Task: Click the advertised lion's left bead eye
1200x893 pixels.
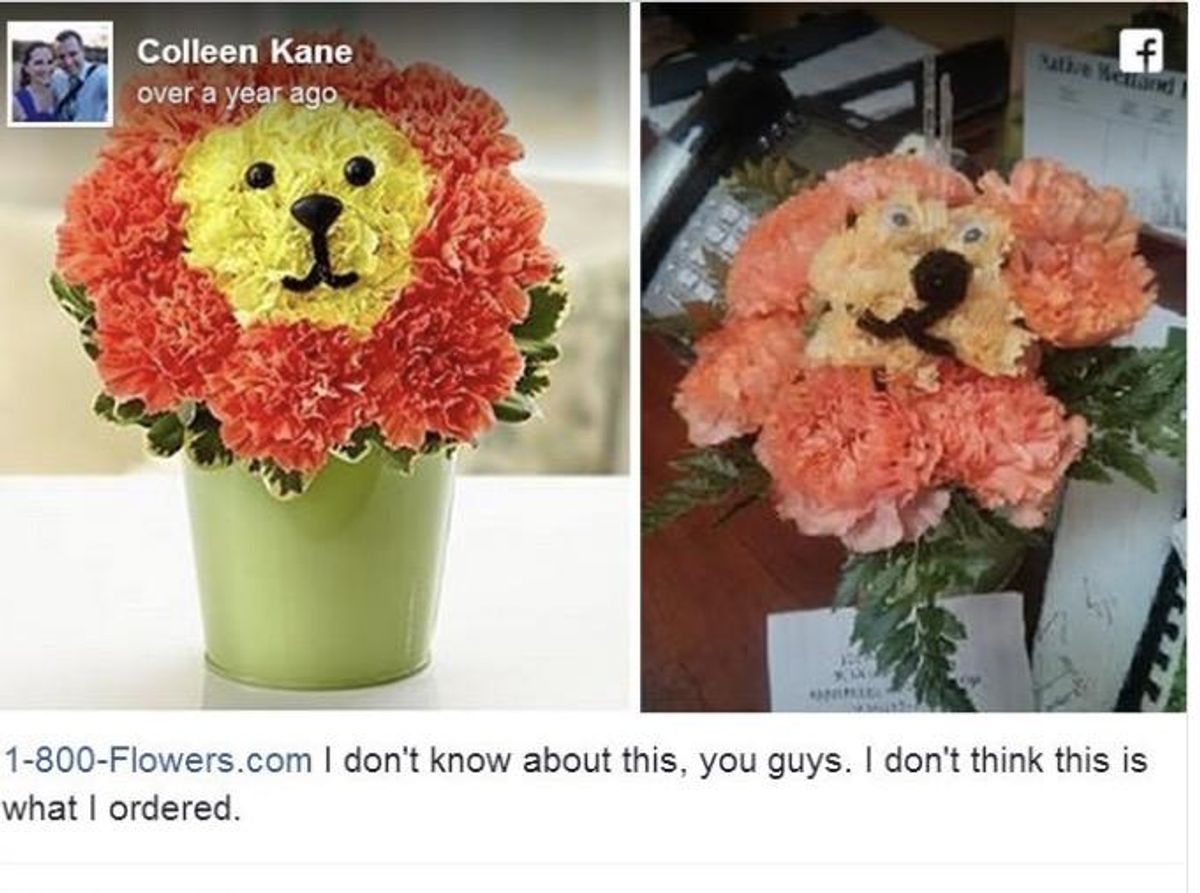Action: click(x=260, y=175)
